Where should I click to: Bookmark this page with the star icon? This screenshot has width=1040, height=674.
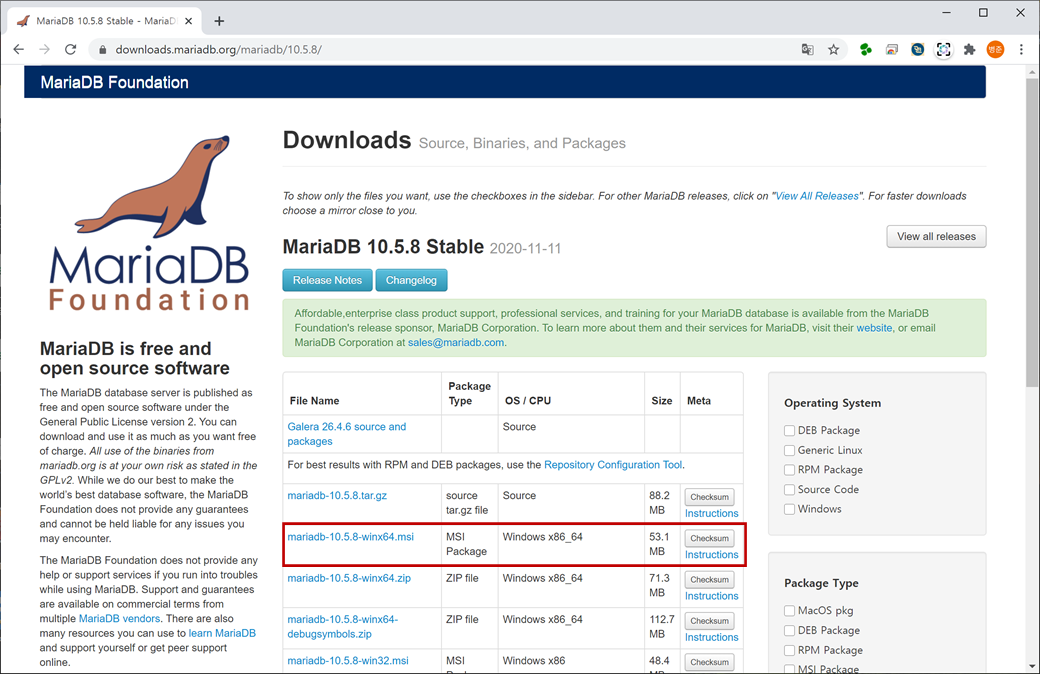pyautogui.click(x=834, y=49)
